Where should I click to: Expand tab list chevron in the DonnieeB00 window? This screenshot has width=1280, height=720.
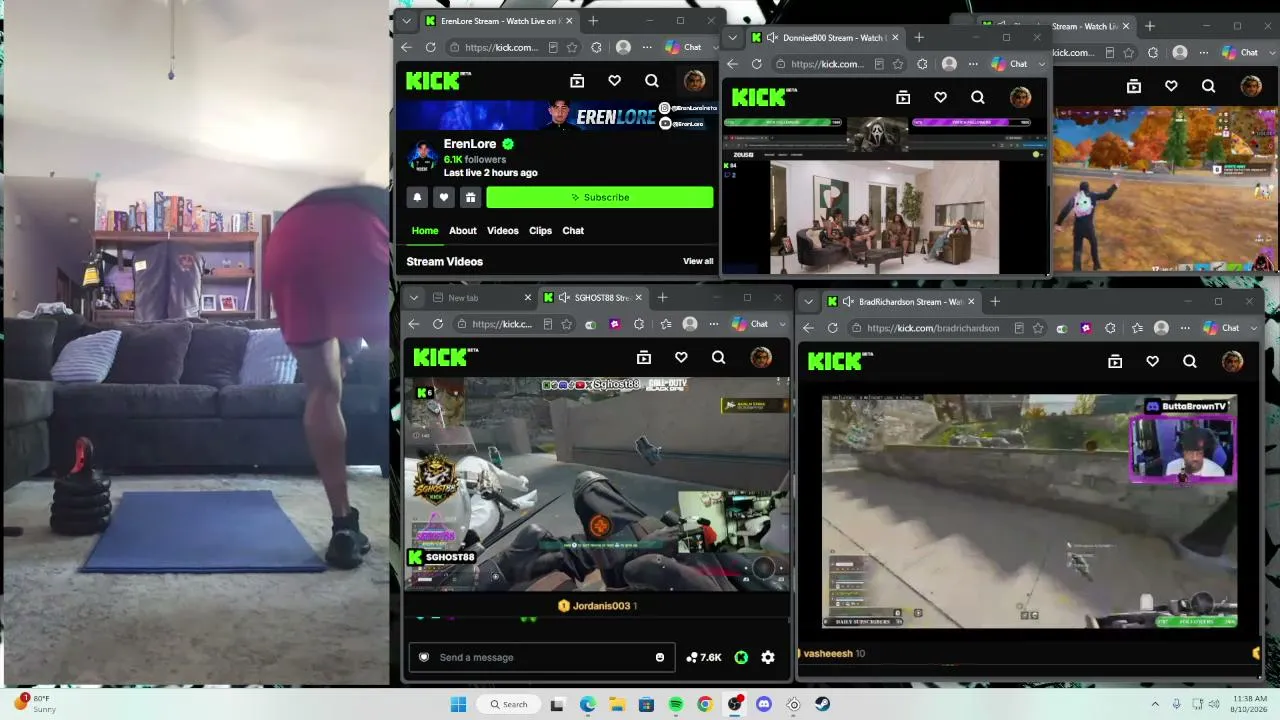click(x=733, y=38)
